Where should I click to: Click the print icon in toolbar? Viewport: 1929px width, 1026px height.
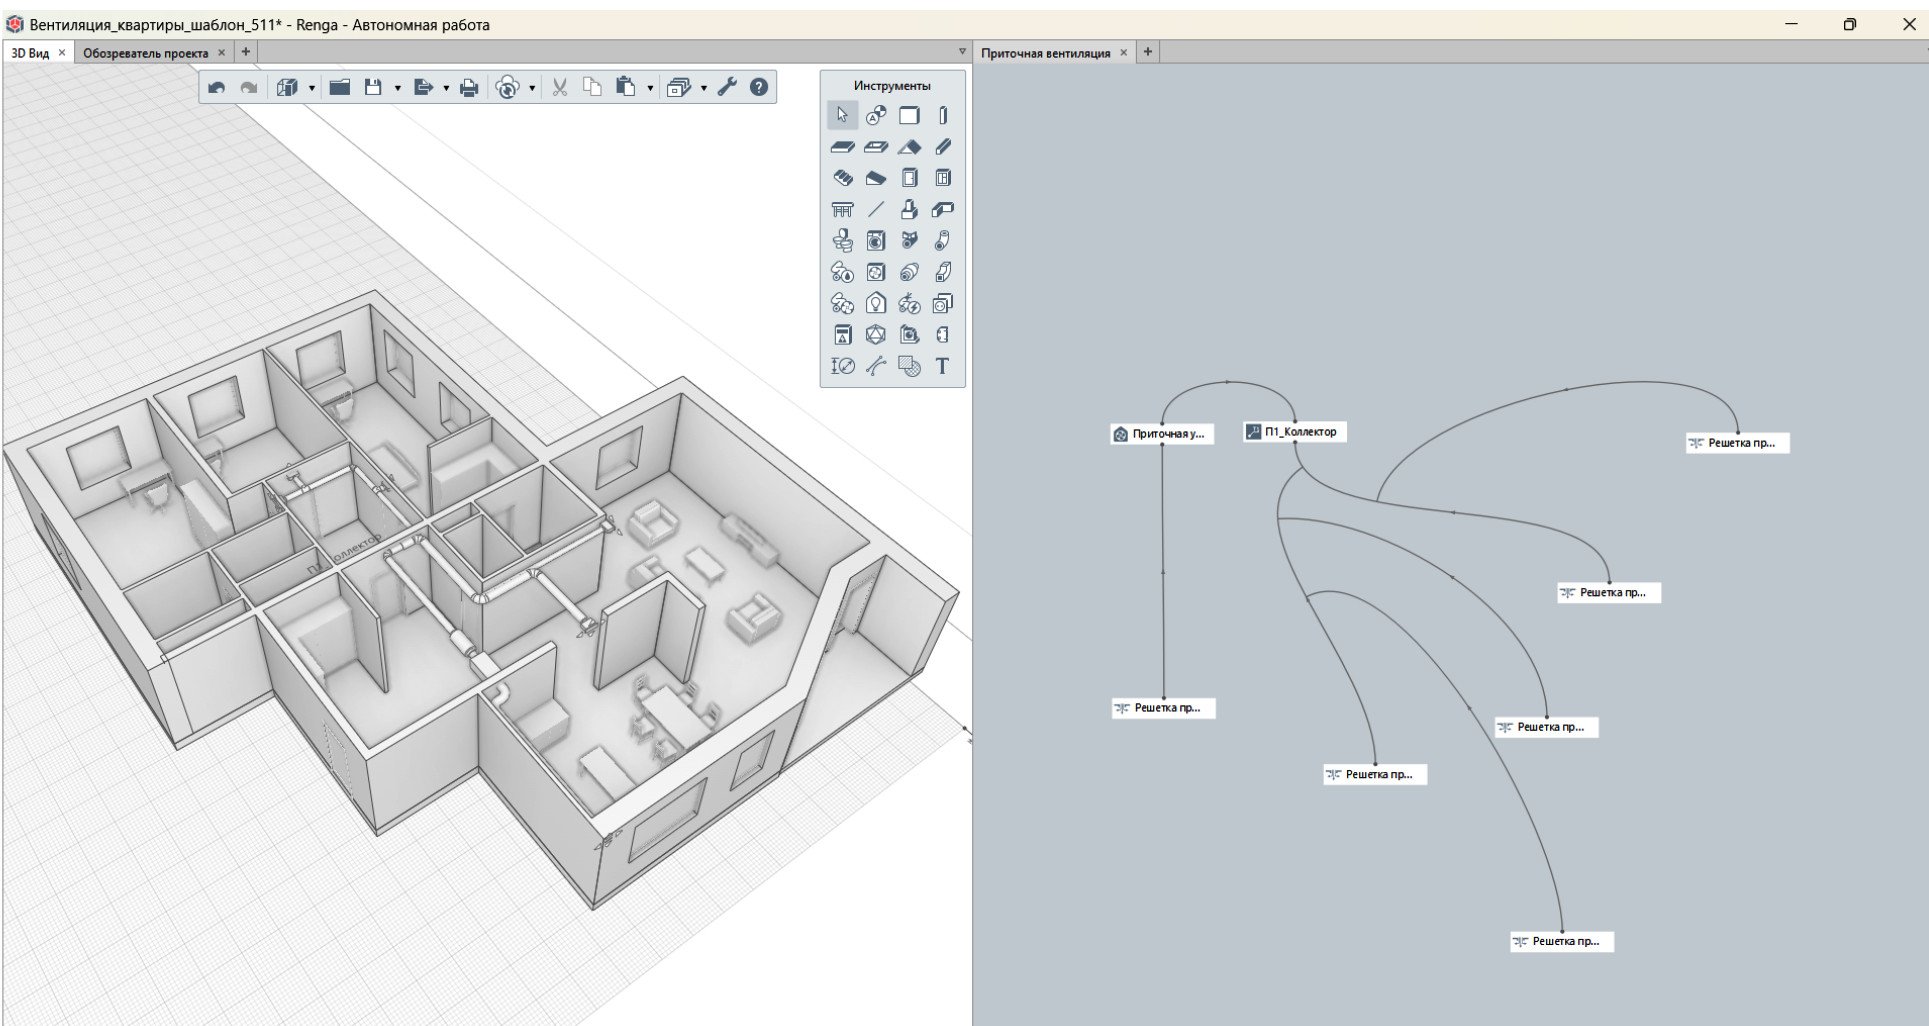pos(469,88)
